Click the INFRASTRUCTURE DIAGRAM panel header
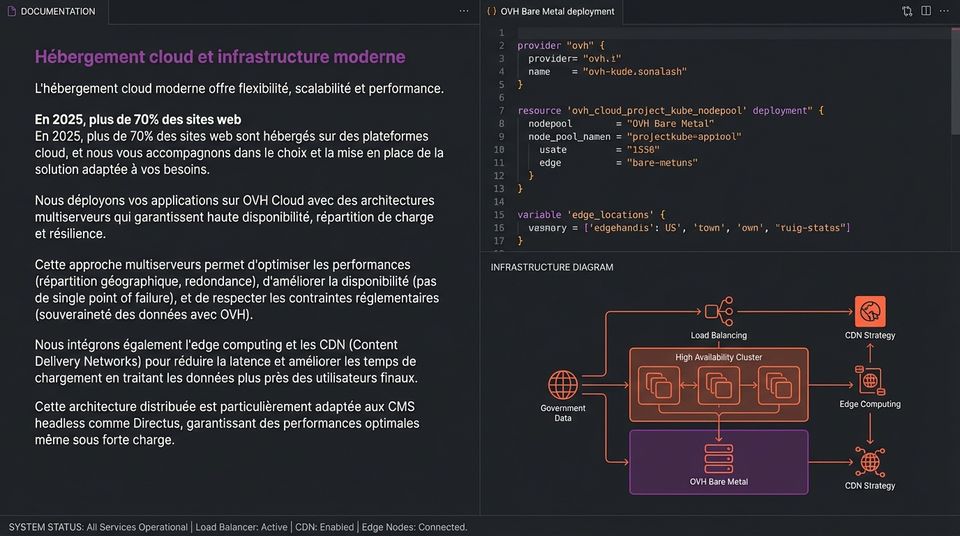The width and height of the screenshot is (960, 536). click(x=552, y=267)
